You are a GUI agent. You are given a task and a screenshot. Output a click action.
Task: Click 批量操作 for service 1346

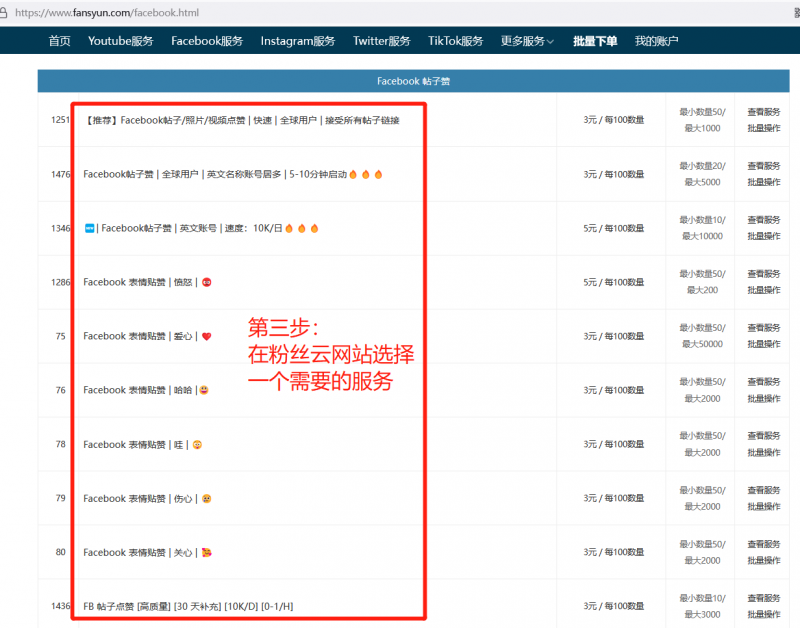[x=764, y=236]
